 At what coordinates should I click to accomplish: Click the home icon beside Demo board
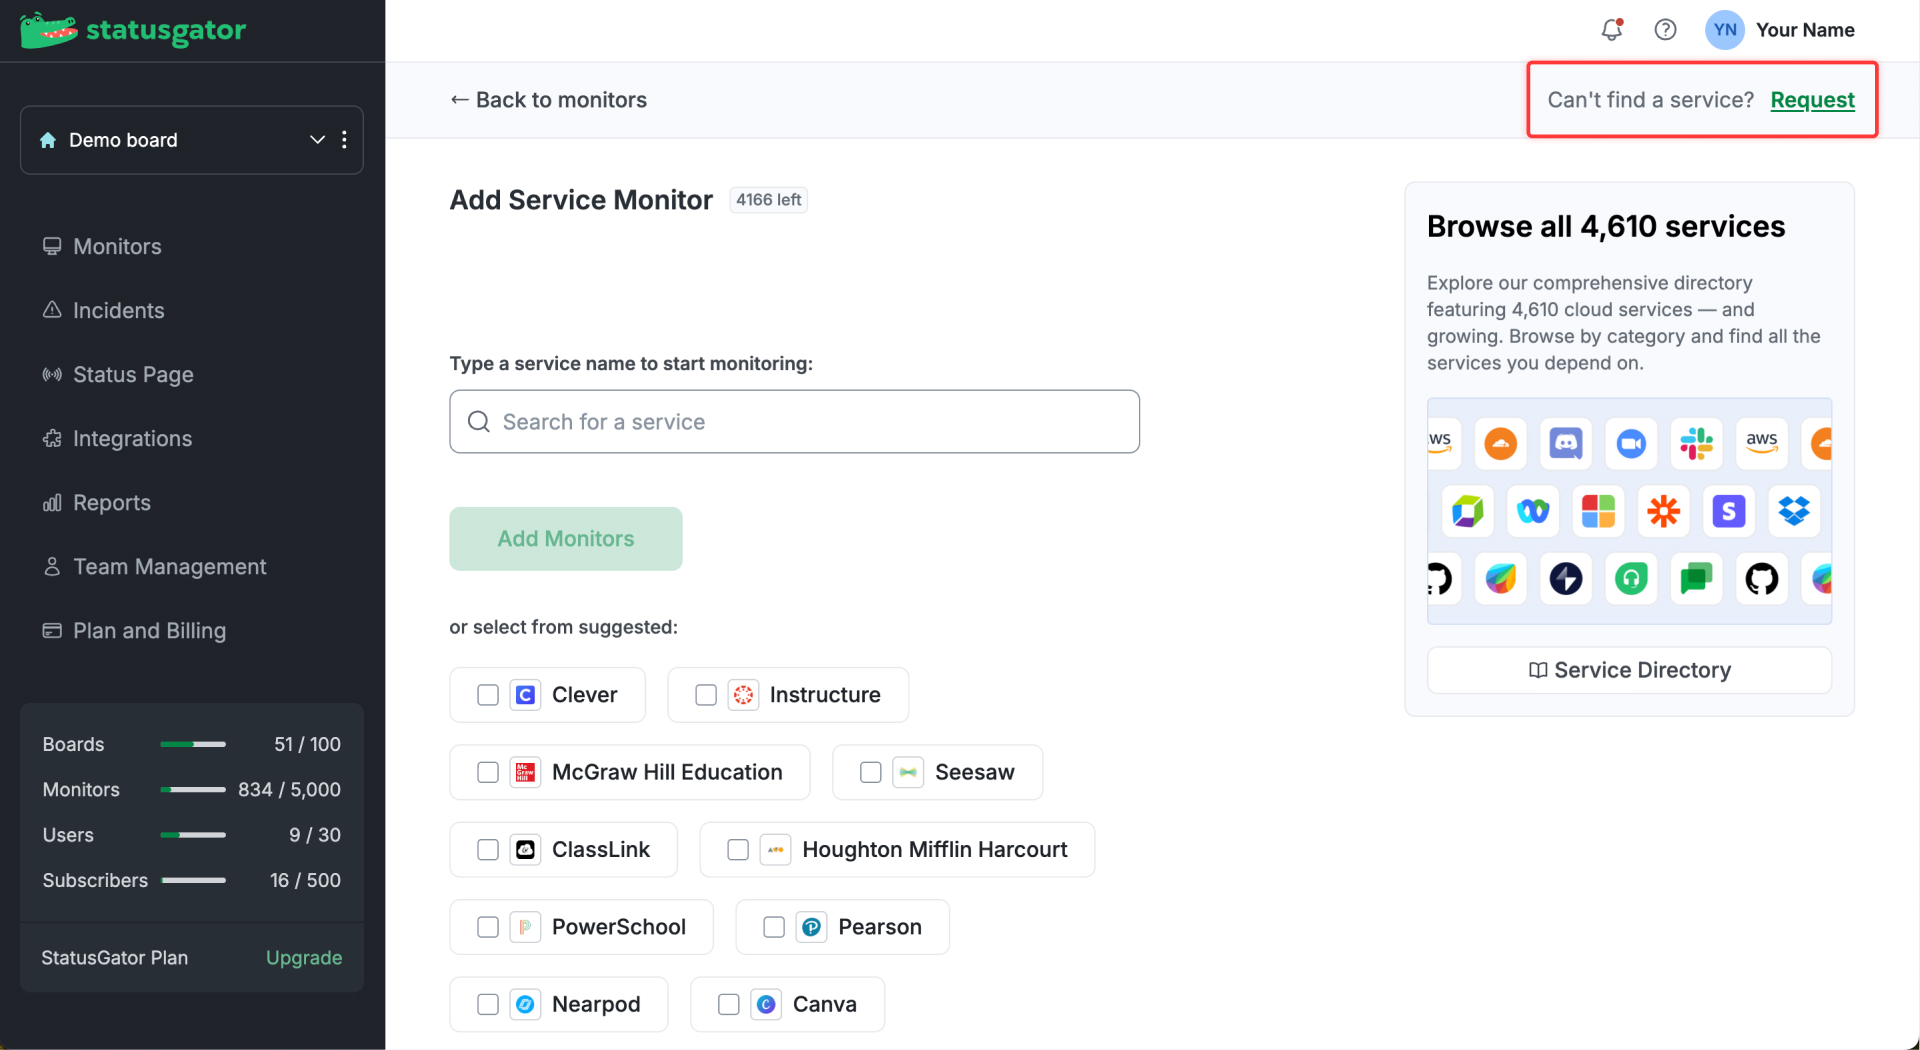48,140
